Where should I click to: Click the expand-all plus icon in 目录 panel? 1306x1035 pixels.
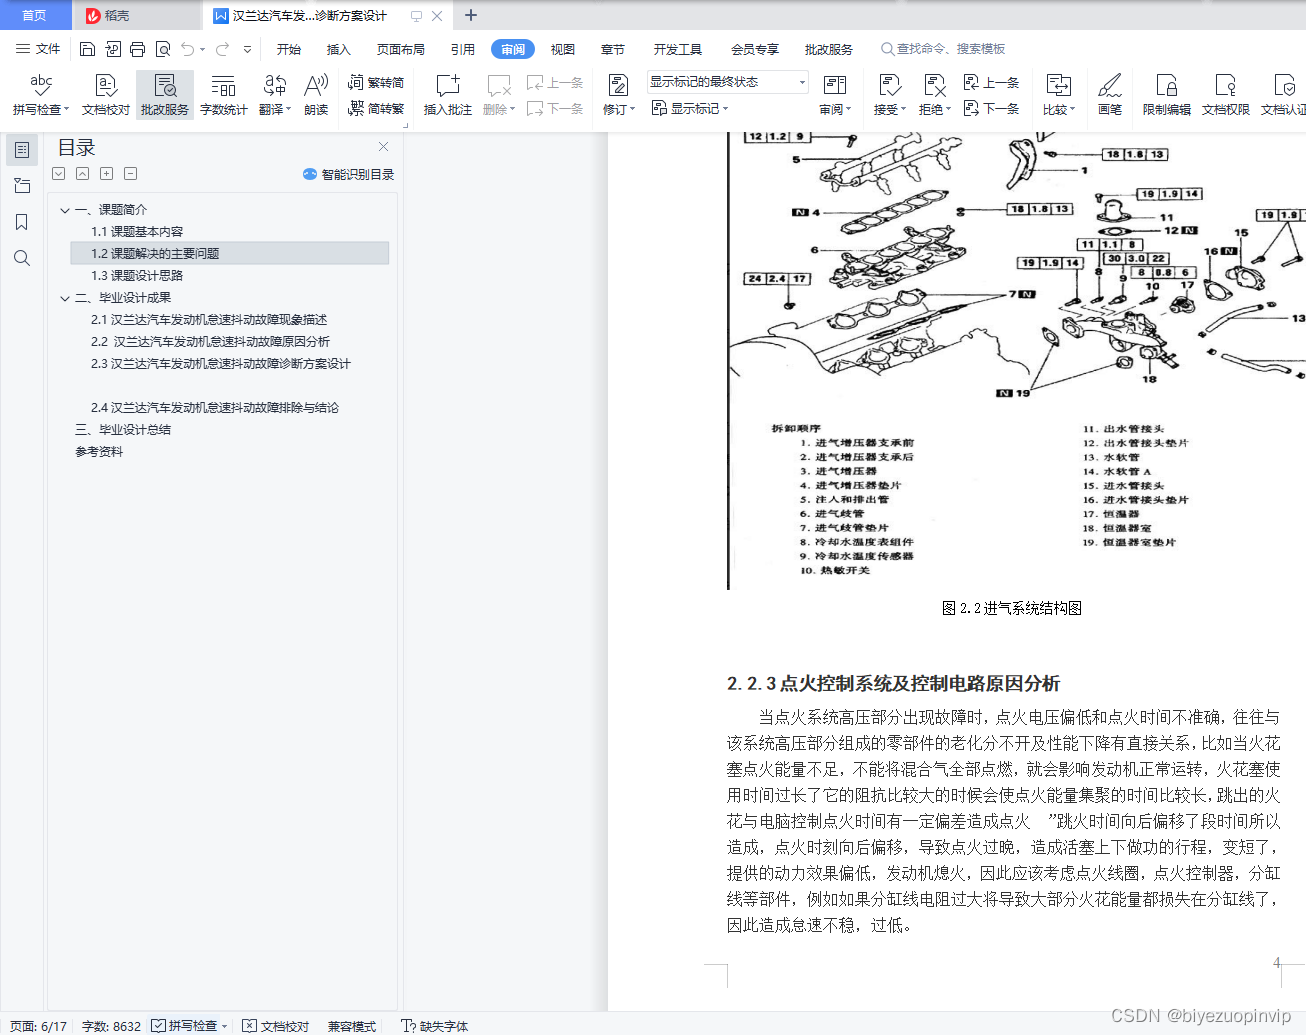[106, 174]
